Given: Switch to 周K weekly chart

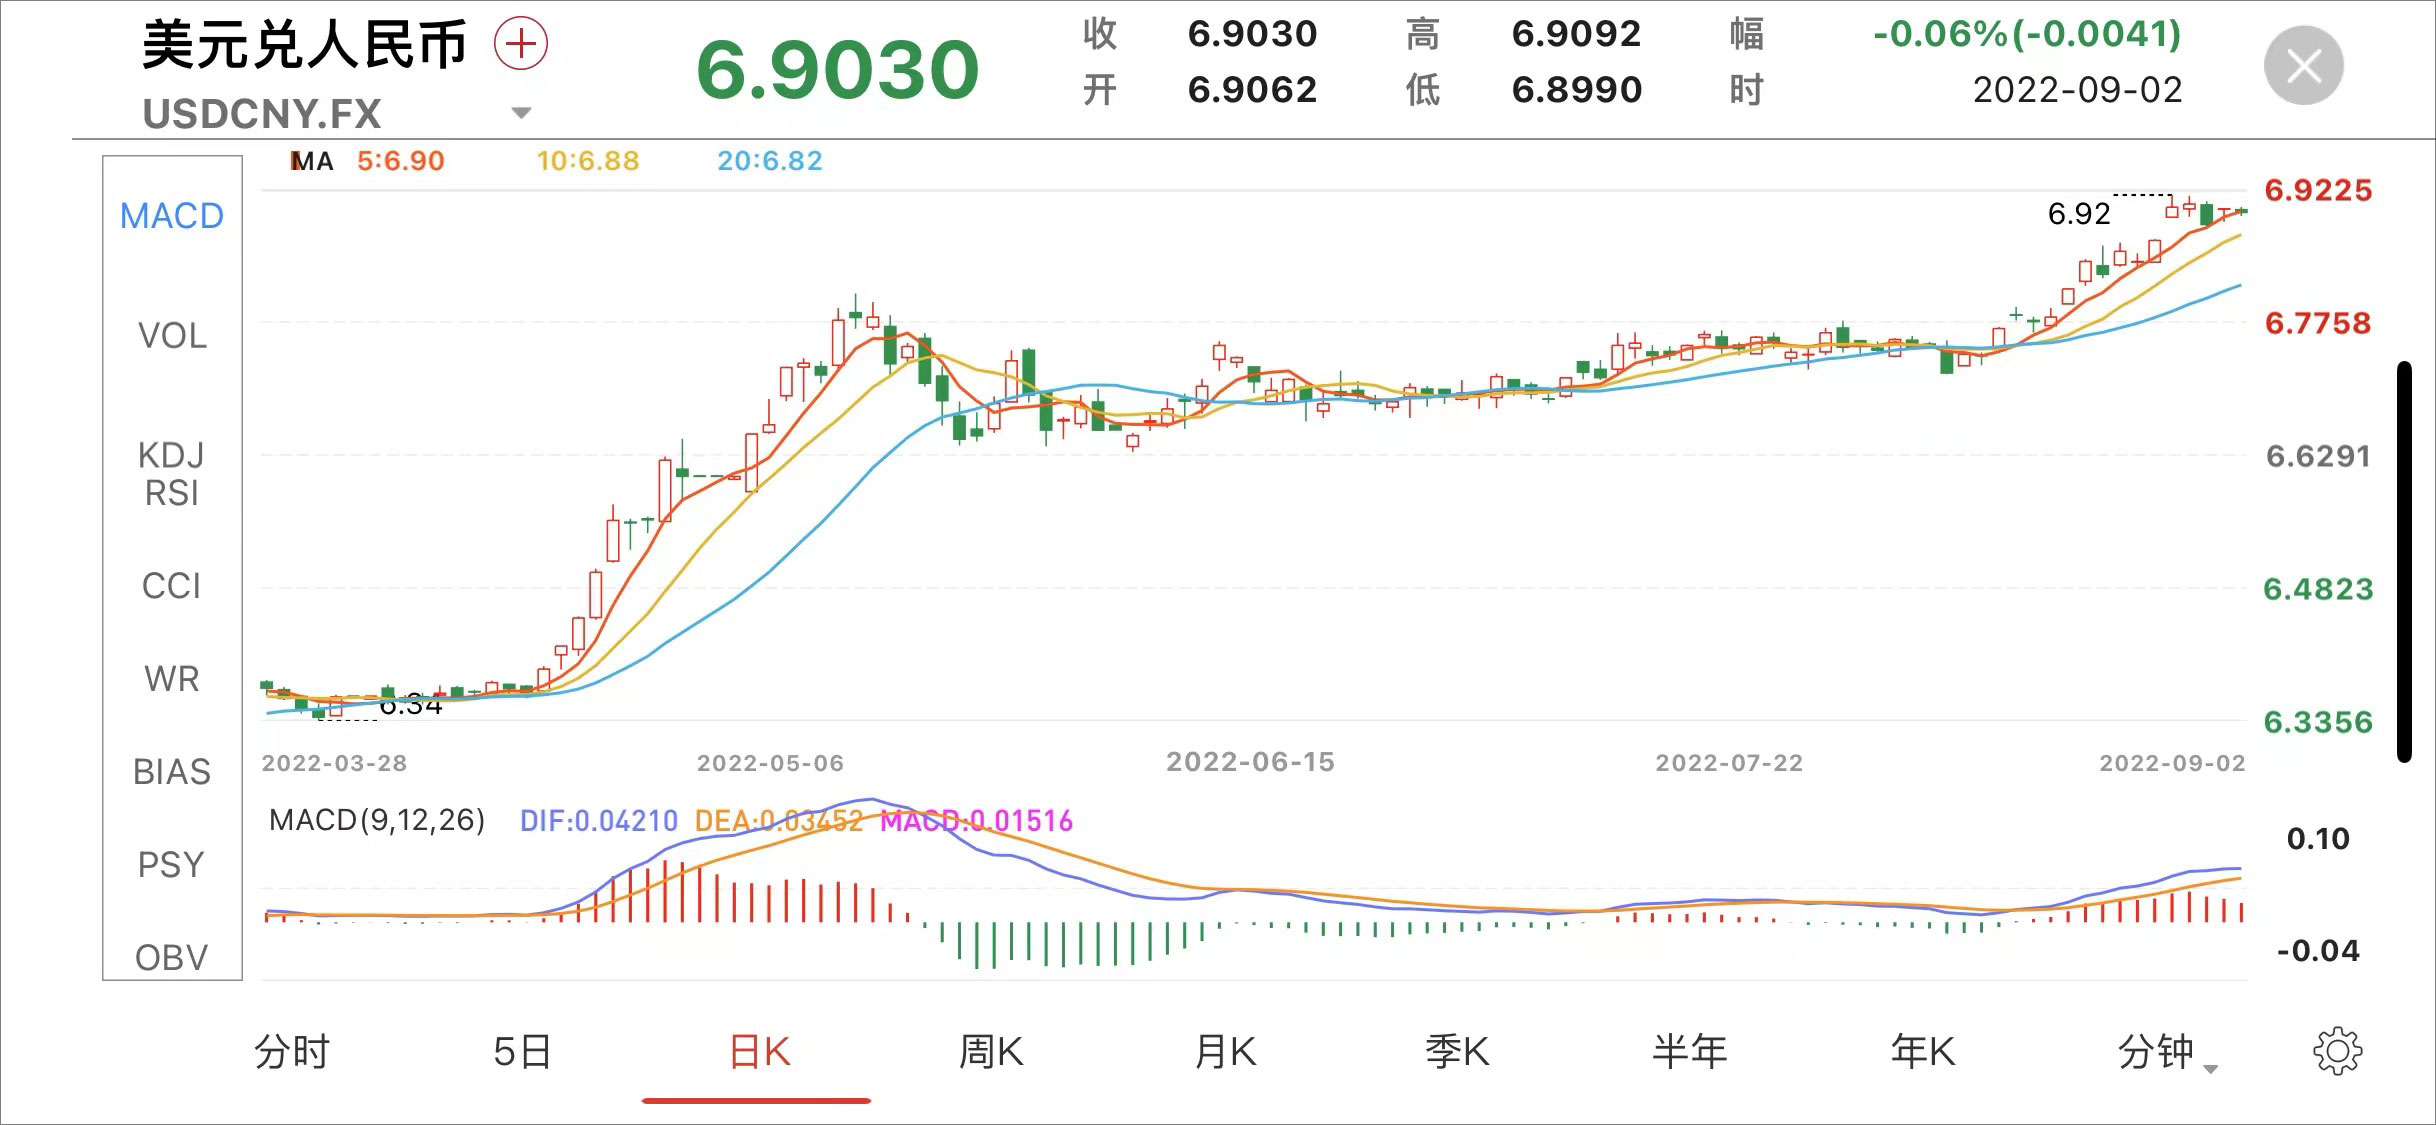Looking at the screenshot, I should [x=990, y=1053].
